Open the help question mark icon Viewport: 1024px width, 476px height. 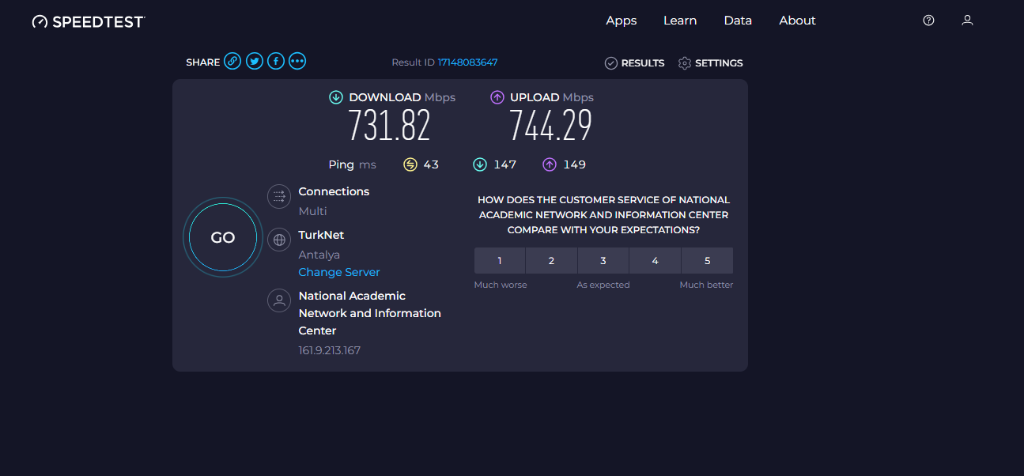tap(928, 20)
